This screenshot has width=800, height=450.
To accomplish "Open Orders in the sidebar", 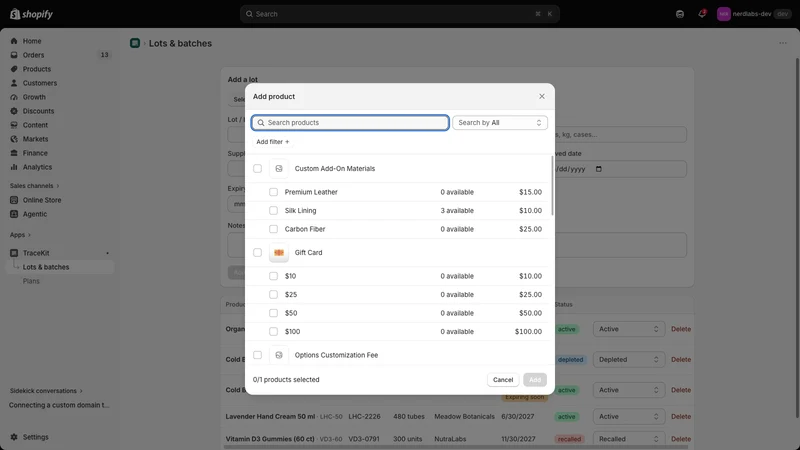I will tap(33, 55).
